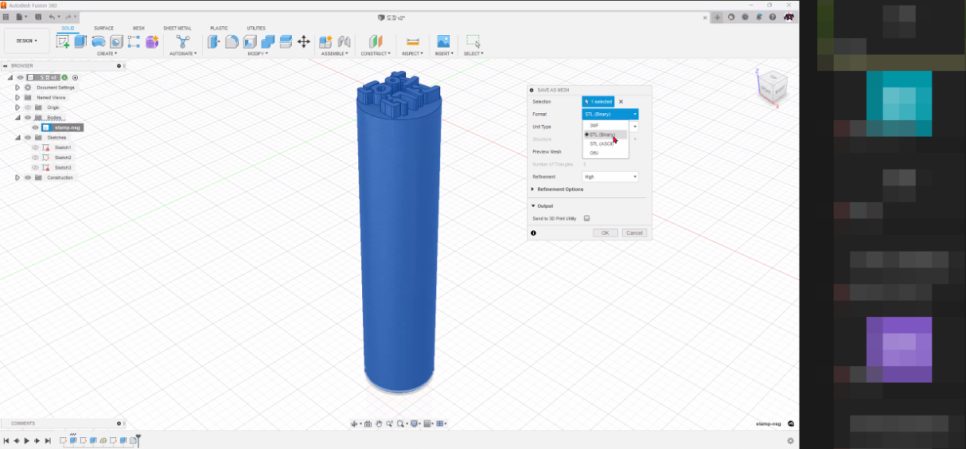Select the Fillet tool icon
The image size is (966, 449).
232,41
